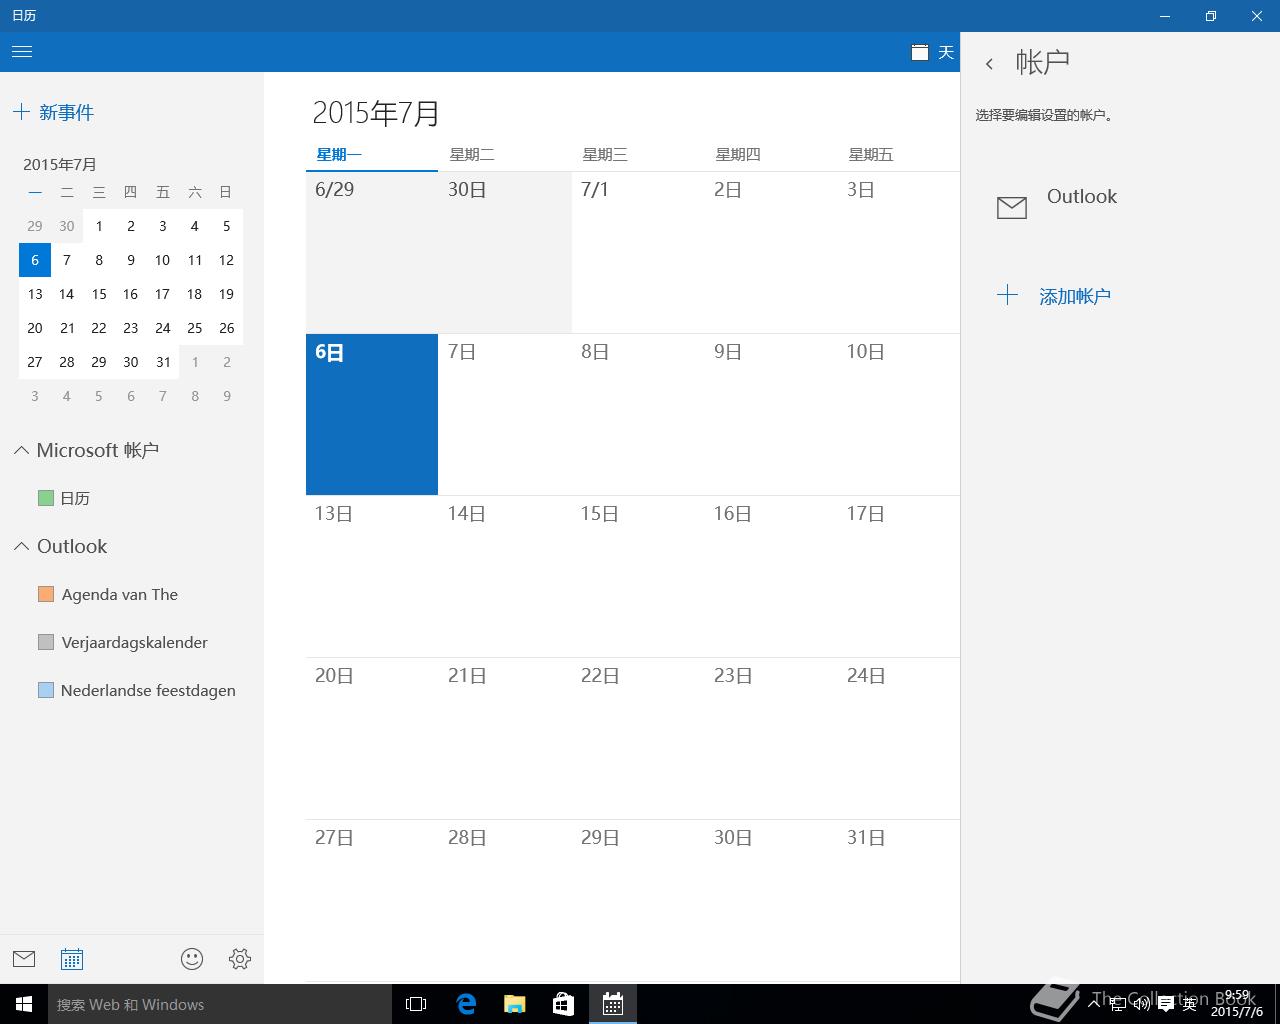Pick day 12 in mini calendar
This screenshot has height=1024, width=1280.
227,260
